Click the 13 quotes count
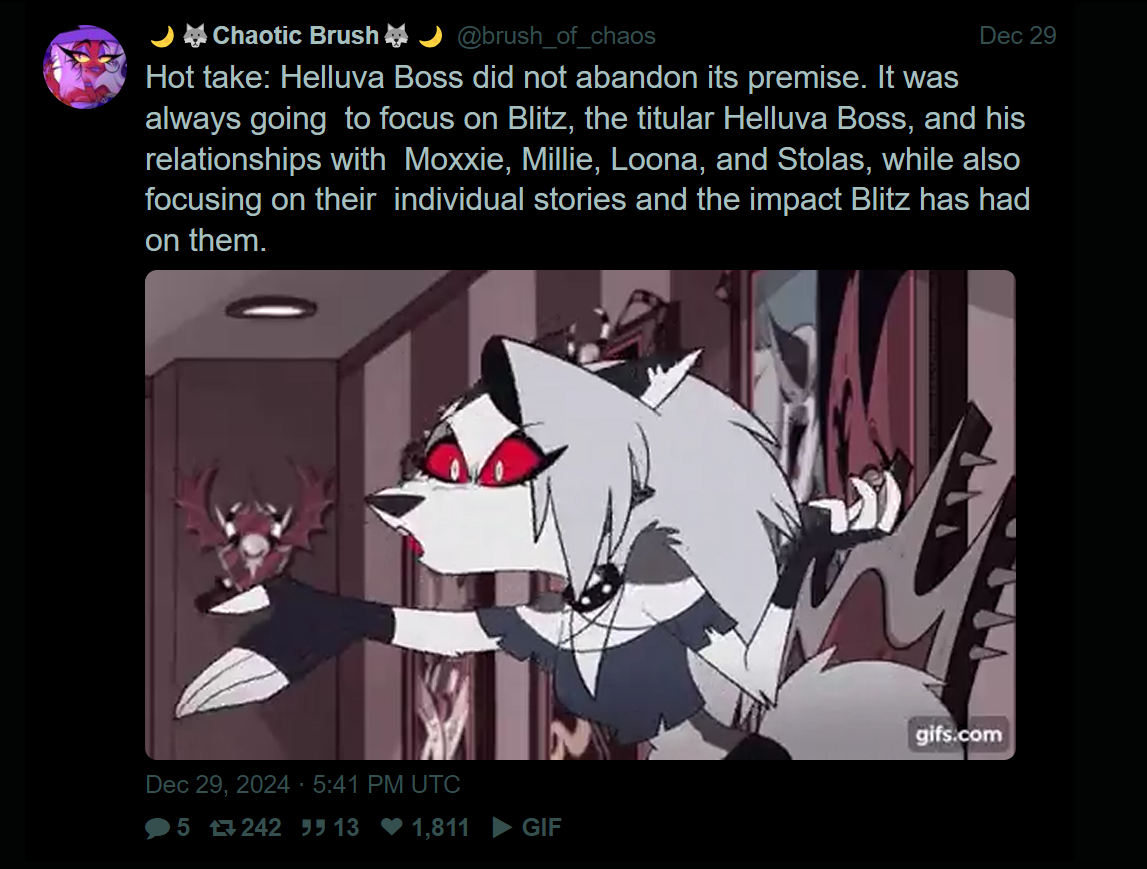The height and width of the screenshot is (869, 1147). 346,827
